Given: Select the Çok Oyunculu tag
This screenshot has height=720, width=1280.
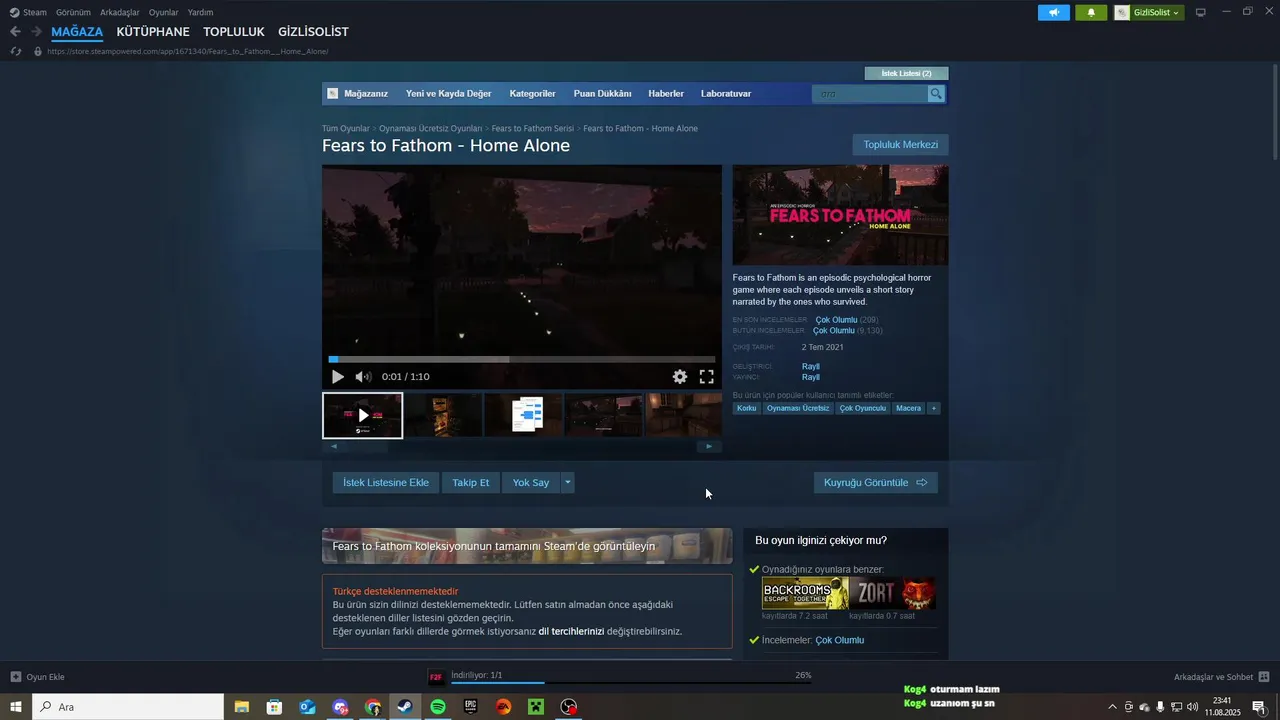Looking at the screenshot, I should [x=863, y=408].
